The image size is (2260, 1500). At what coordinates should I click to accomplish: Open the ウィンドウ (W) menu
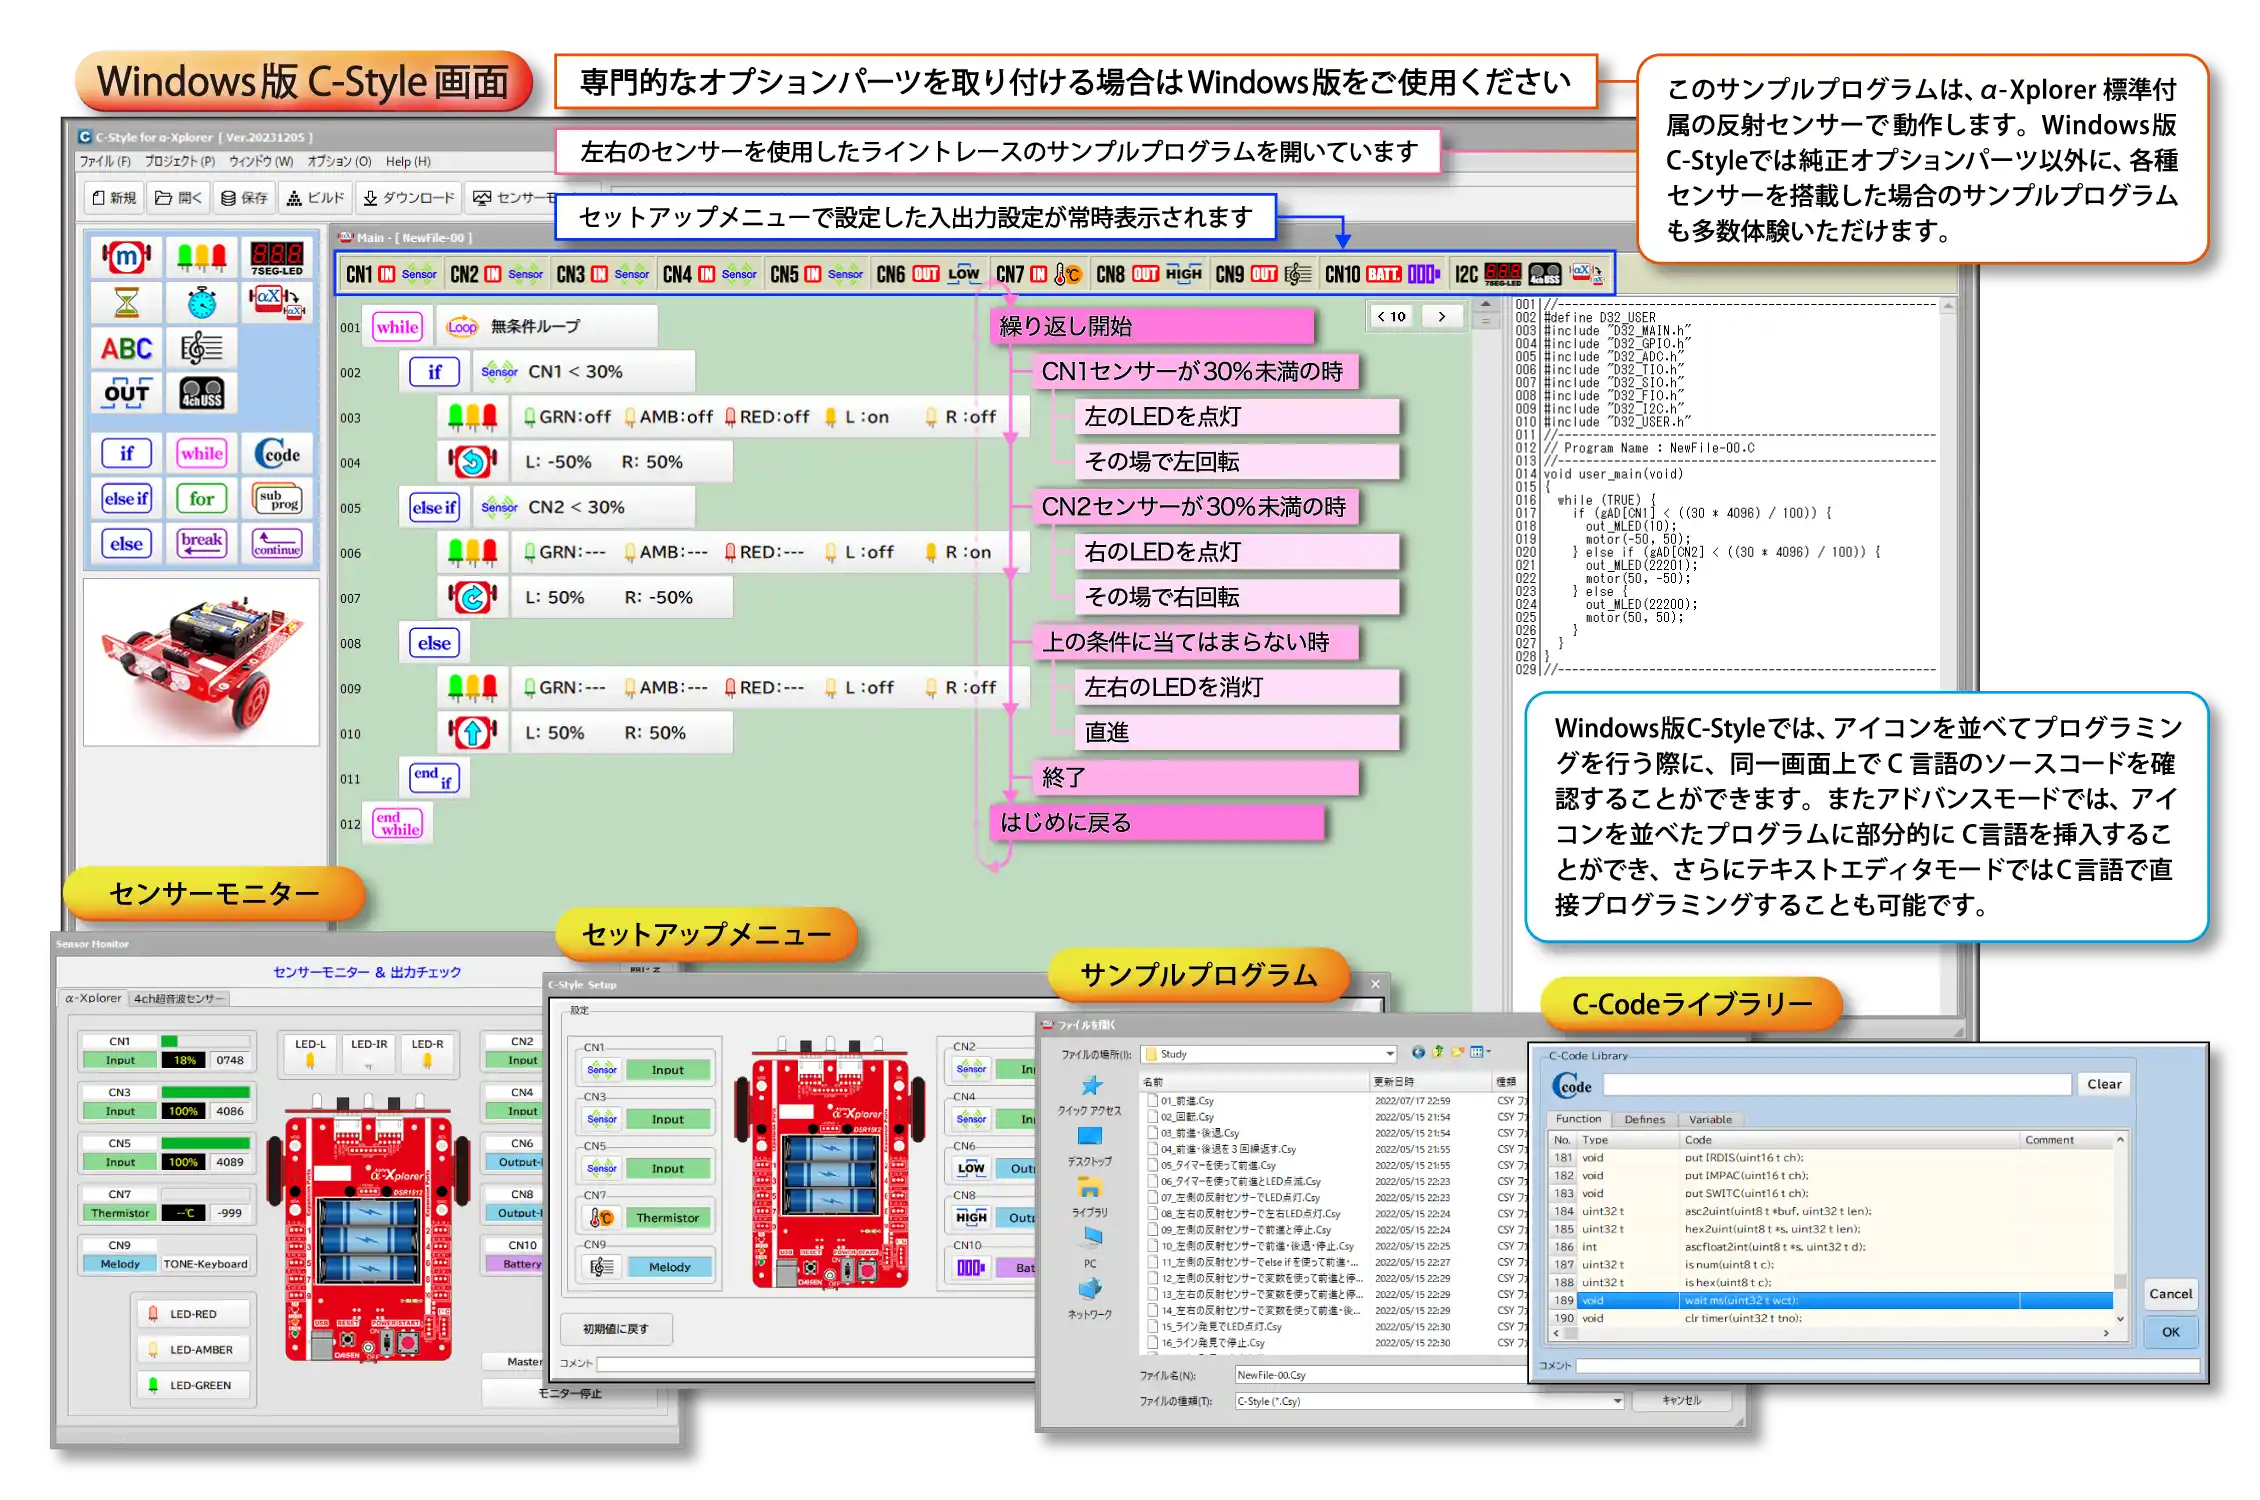click(x=260, y=161)
